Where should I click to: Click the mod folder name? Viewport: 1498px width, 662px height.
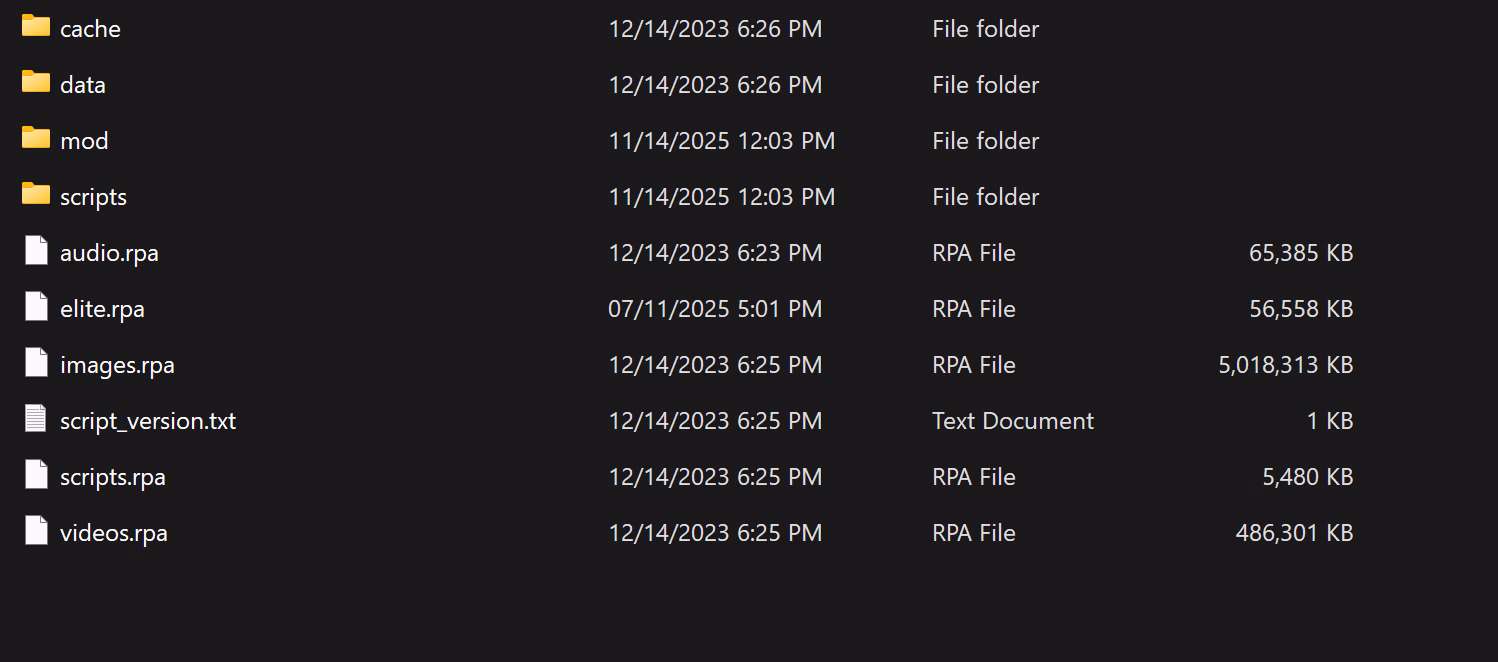(x=84, y=141)
